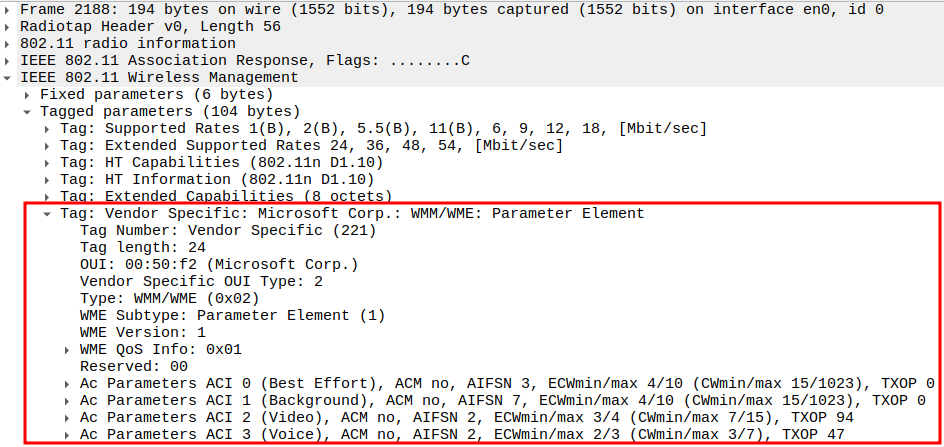Select the OUI 00:50:f2 field

coord(218,264)
